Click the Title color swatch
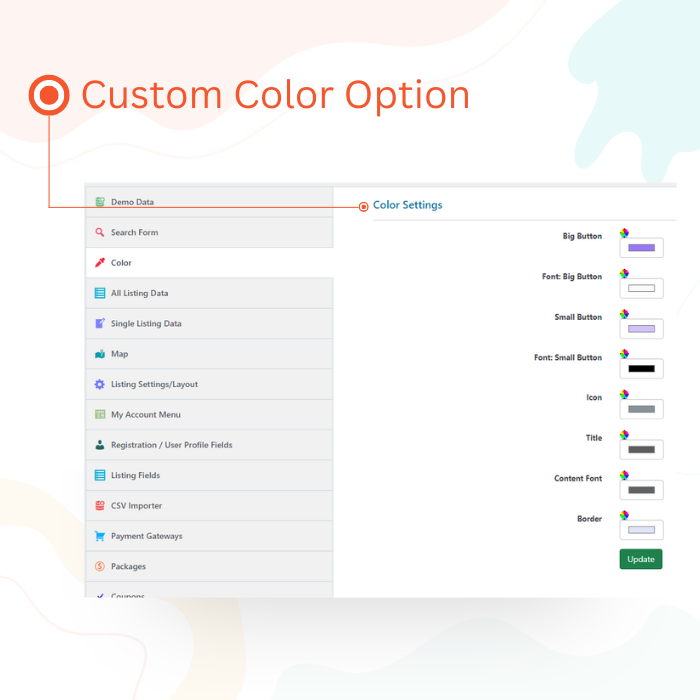The width and height of the screenshot is (700, 700). (x=641, y=450)
